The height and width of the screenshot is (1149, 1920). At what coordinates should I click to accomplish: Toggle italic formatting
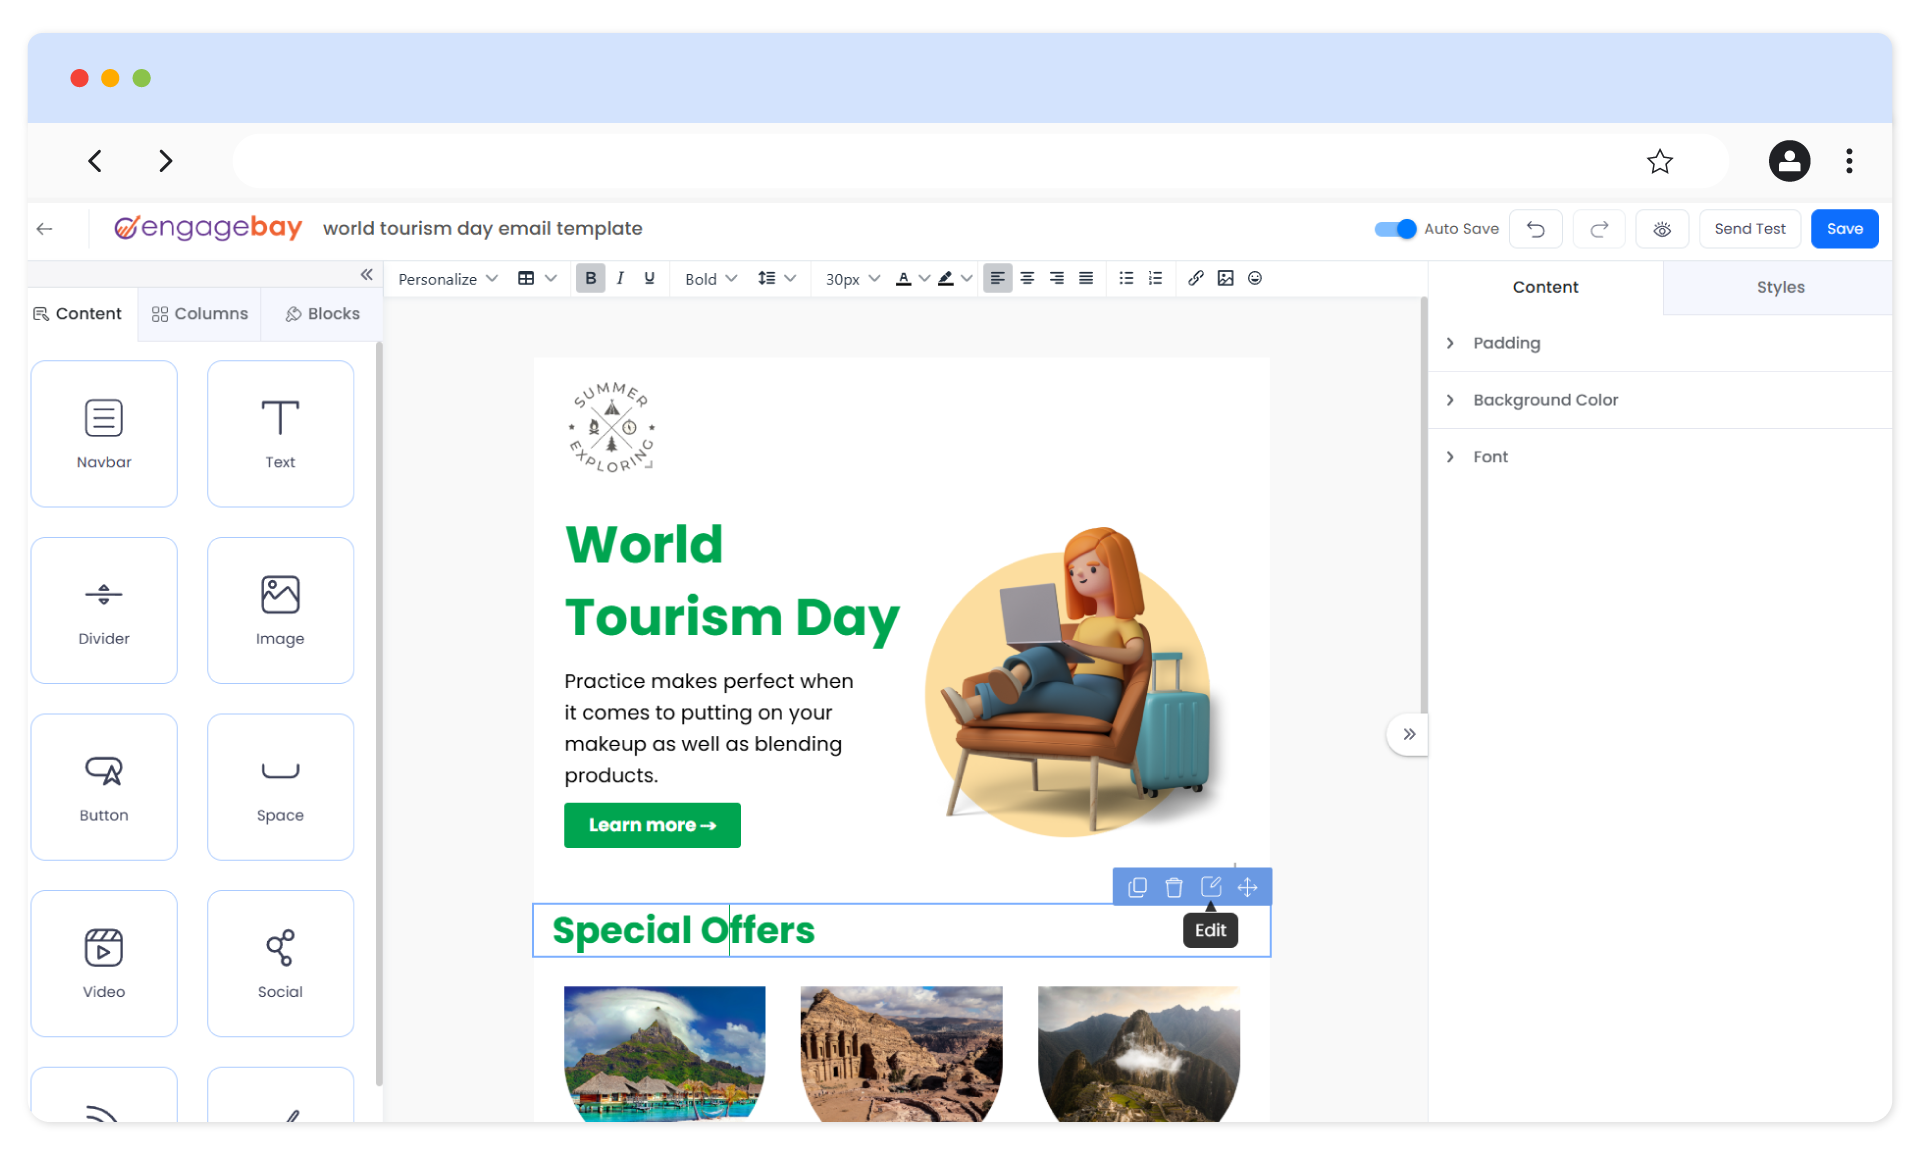point(620,278)
